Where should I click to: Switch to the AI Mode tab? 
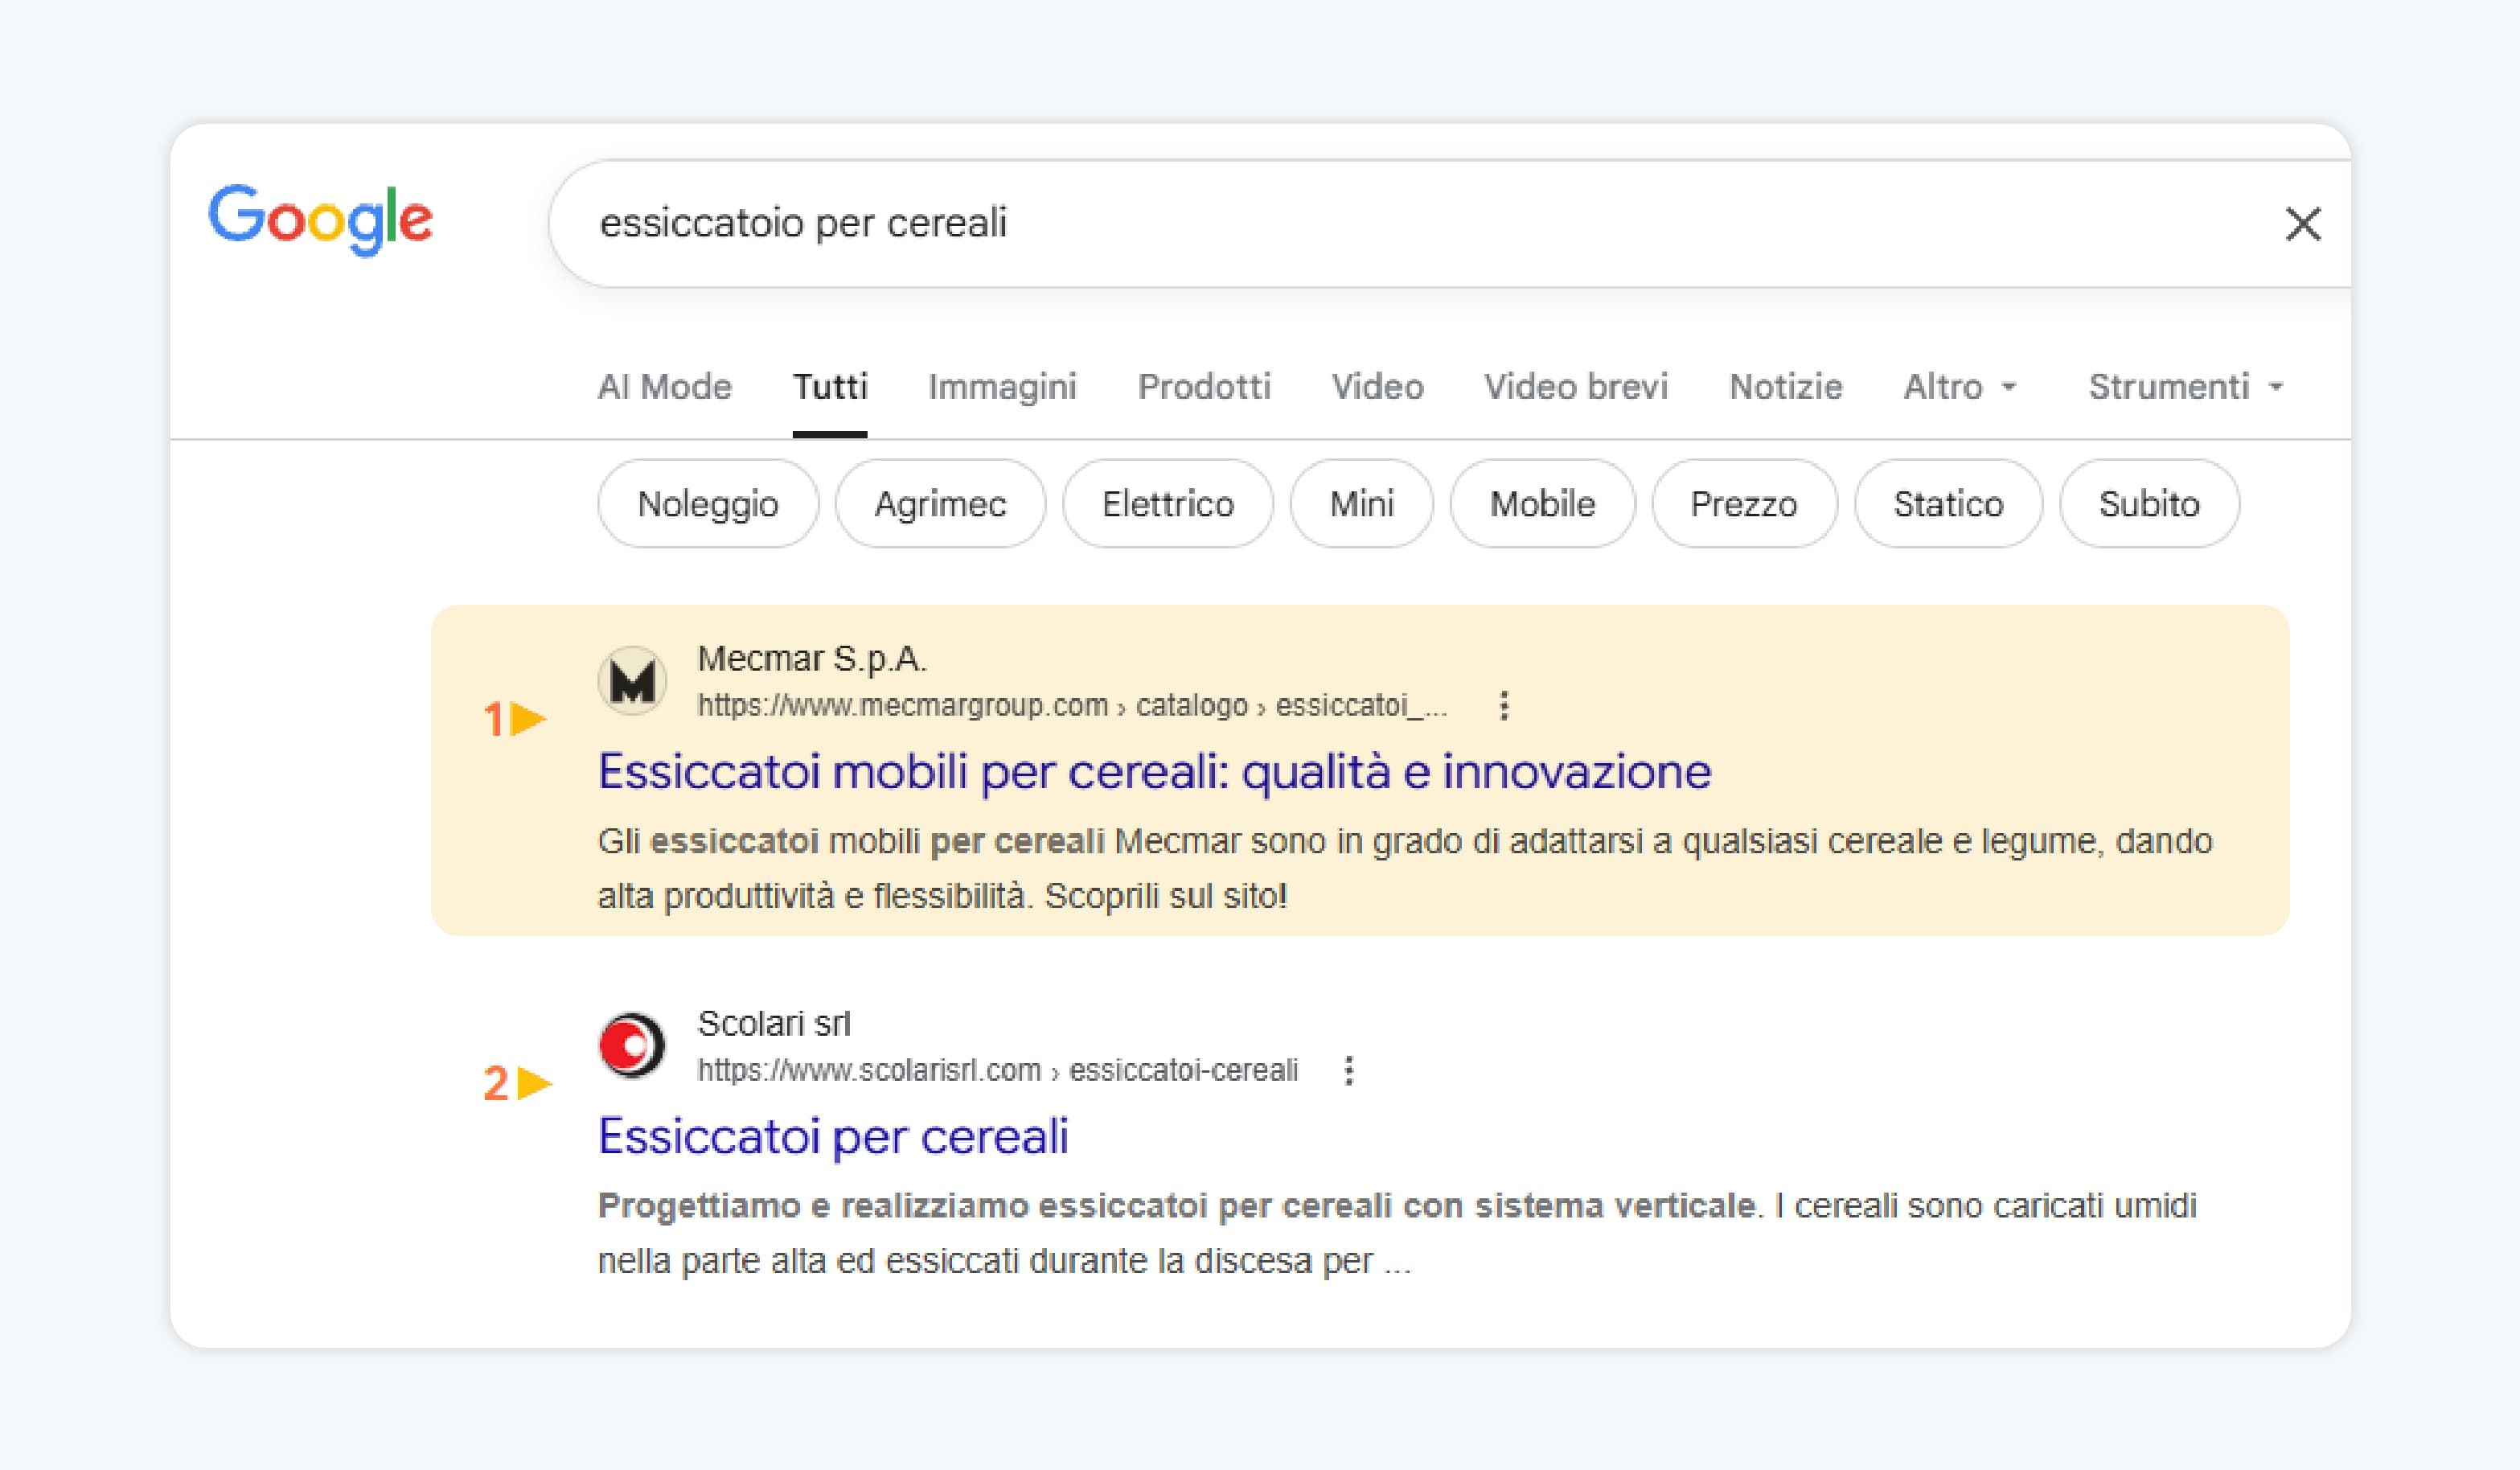coord(664,387)
